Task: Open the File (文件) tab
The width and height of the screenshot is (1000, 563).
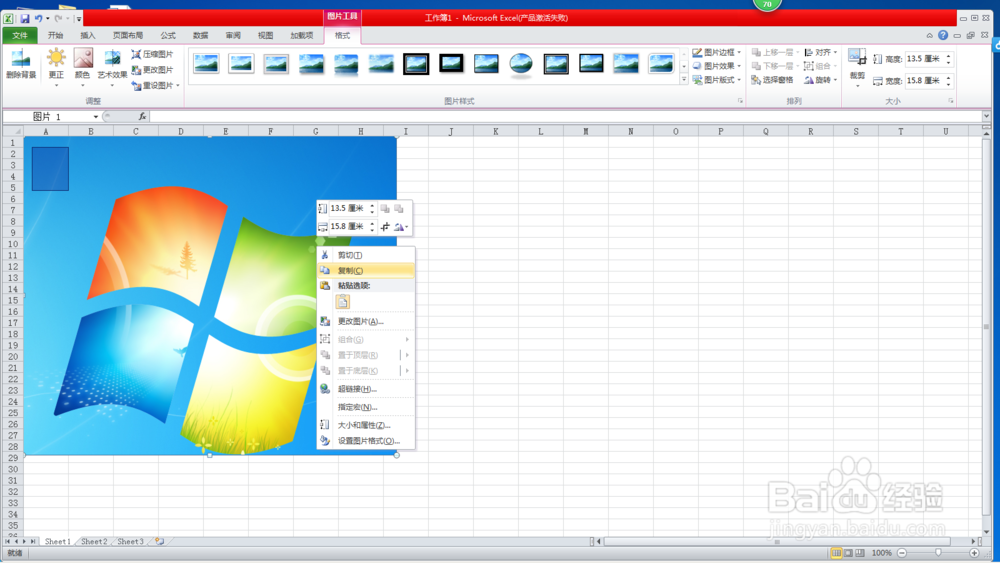Action: tap(20, 35)
